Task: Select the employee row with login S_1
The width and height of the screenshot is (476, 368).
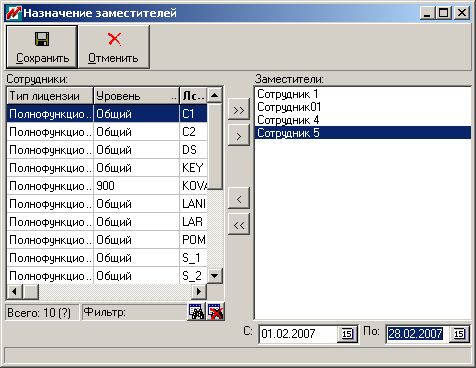Action: coord(107,258)
